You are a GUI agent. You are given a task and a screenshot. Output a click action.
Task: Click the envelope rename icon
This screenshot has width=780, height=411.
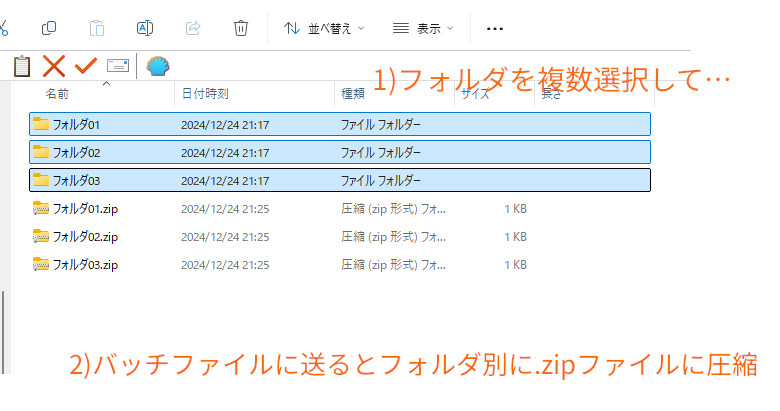click(118, 66)
